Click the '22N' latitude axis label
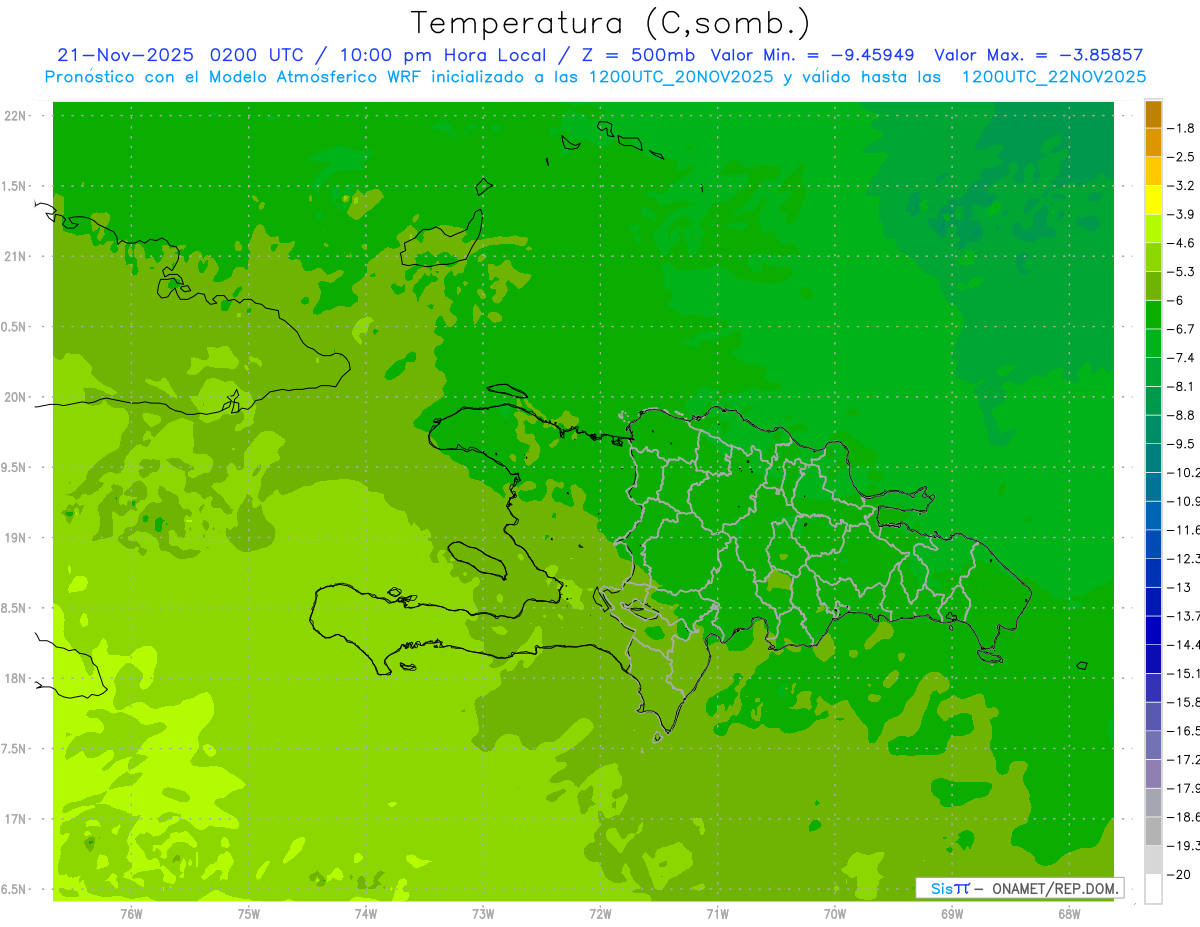 17,115
